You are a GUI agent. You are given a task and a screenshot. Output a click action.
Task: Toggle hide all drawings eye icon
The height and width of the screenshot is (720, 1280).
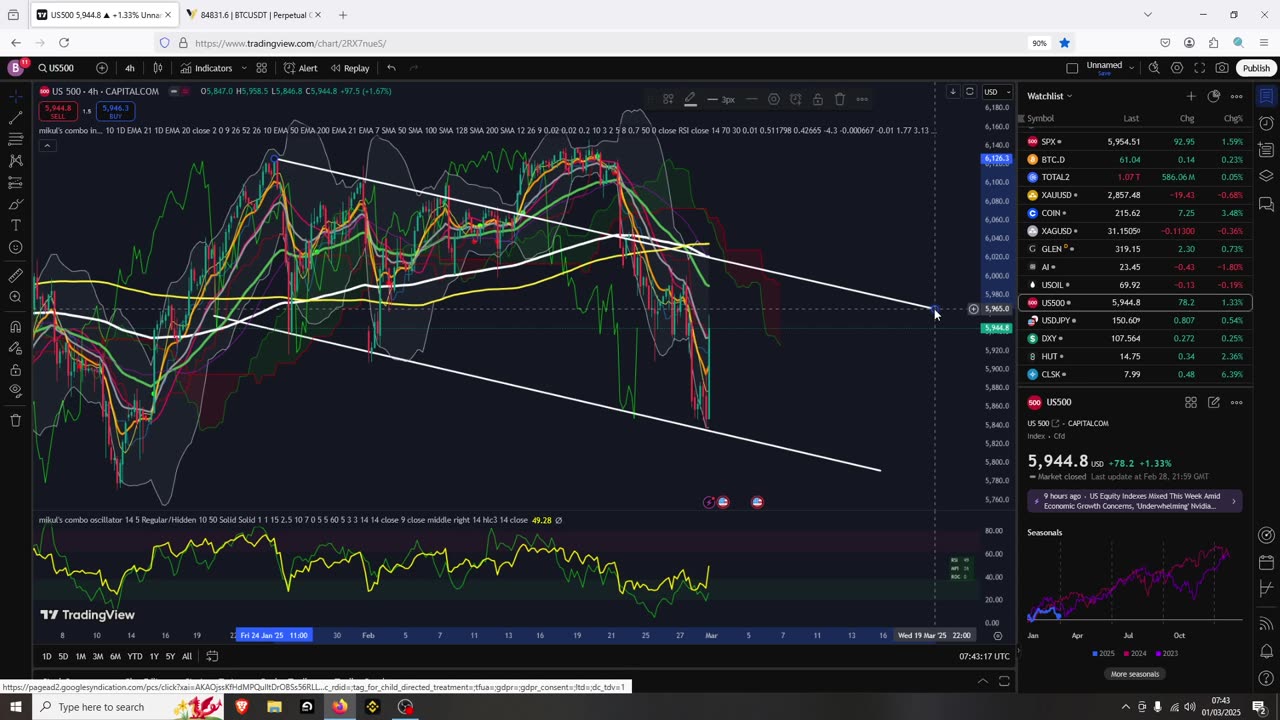point(16,391)
